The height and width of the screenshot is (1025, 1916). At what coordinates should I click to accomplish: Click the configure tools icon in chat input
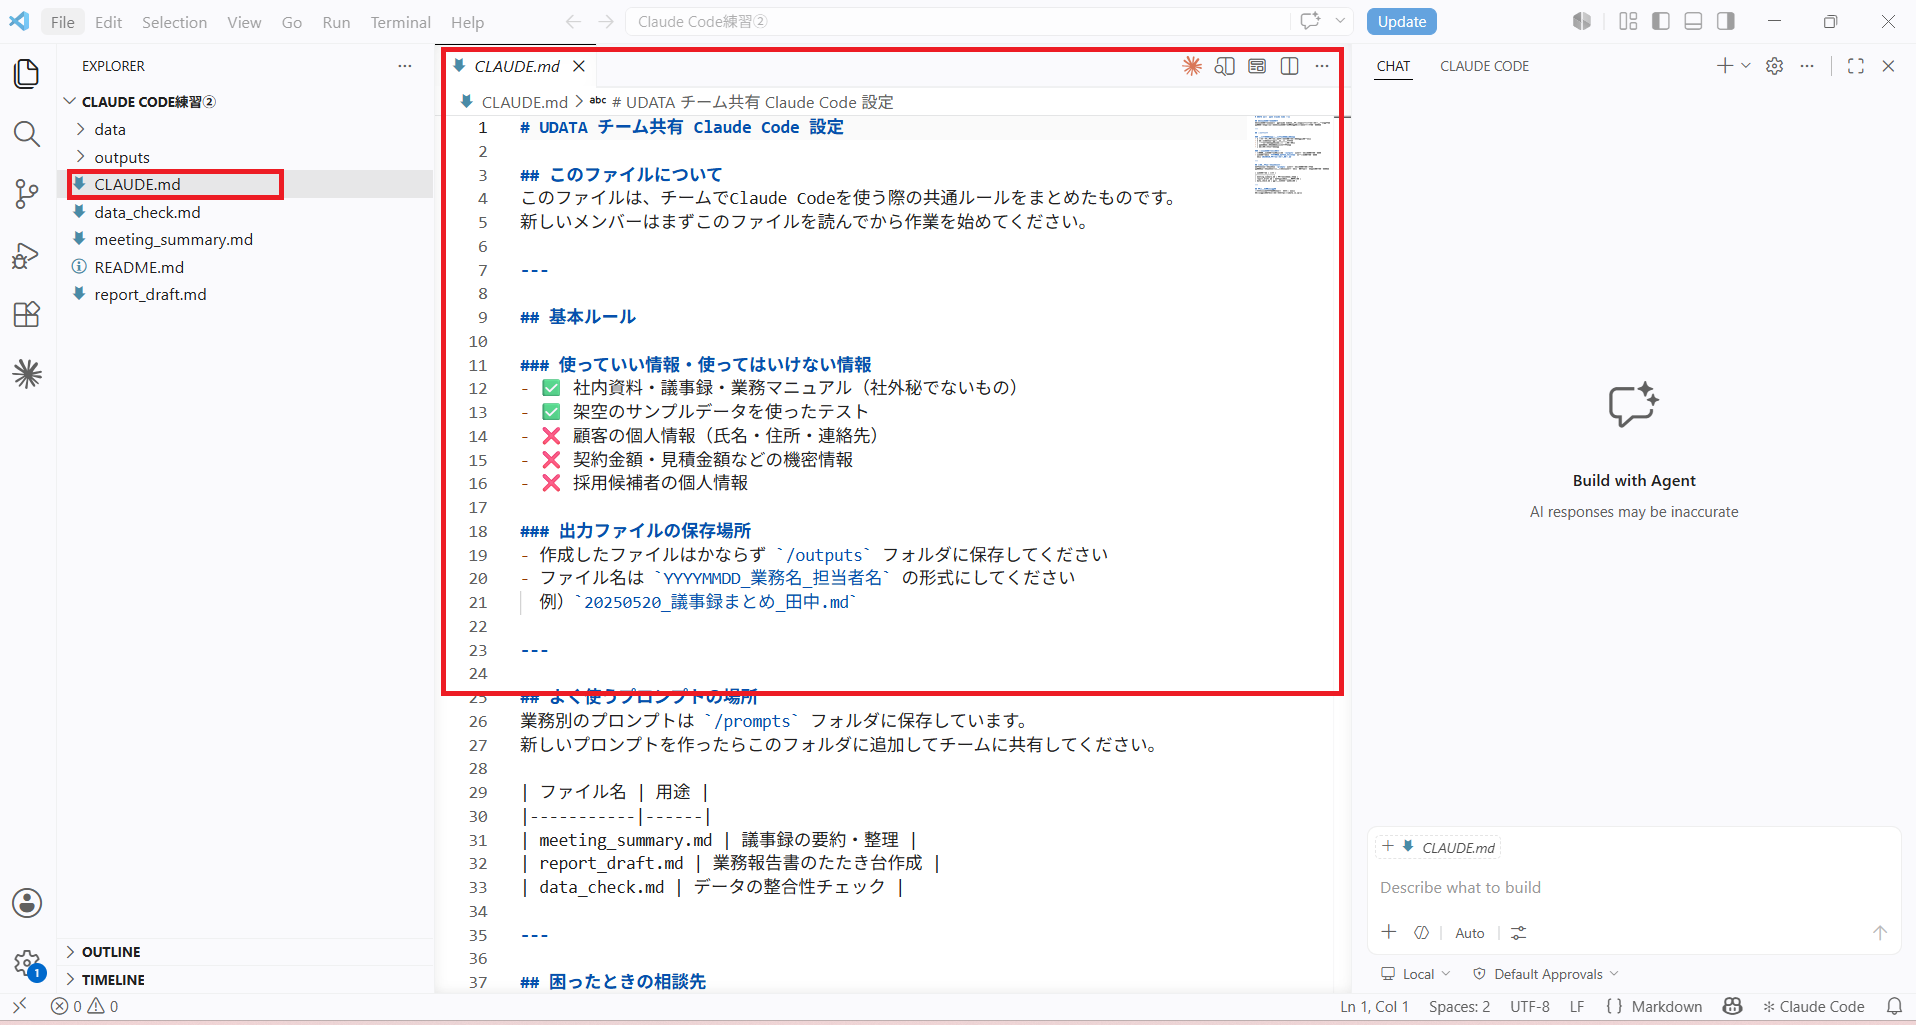[x=1518, y=933]
